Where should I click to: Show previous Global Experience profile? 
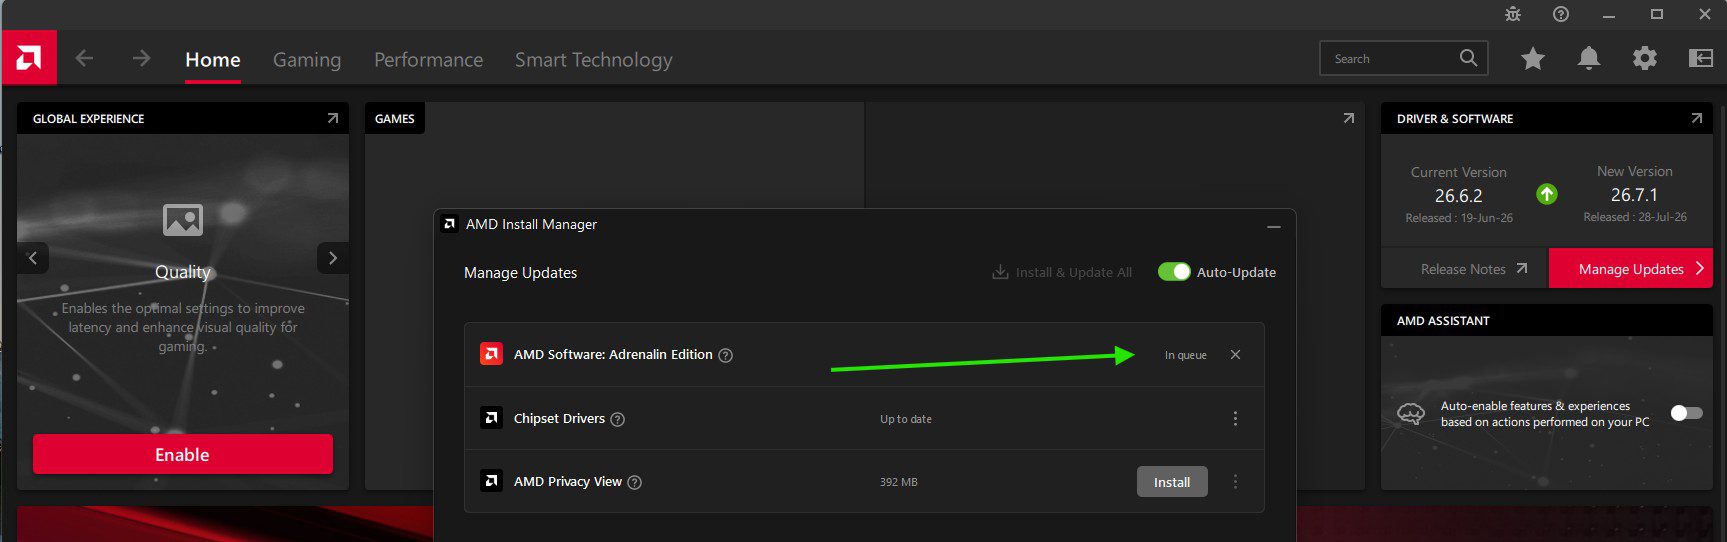[x=32, y=258]
